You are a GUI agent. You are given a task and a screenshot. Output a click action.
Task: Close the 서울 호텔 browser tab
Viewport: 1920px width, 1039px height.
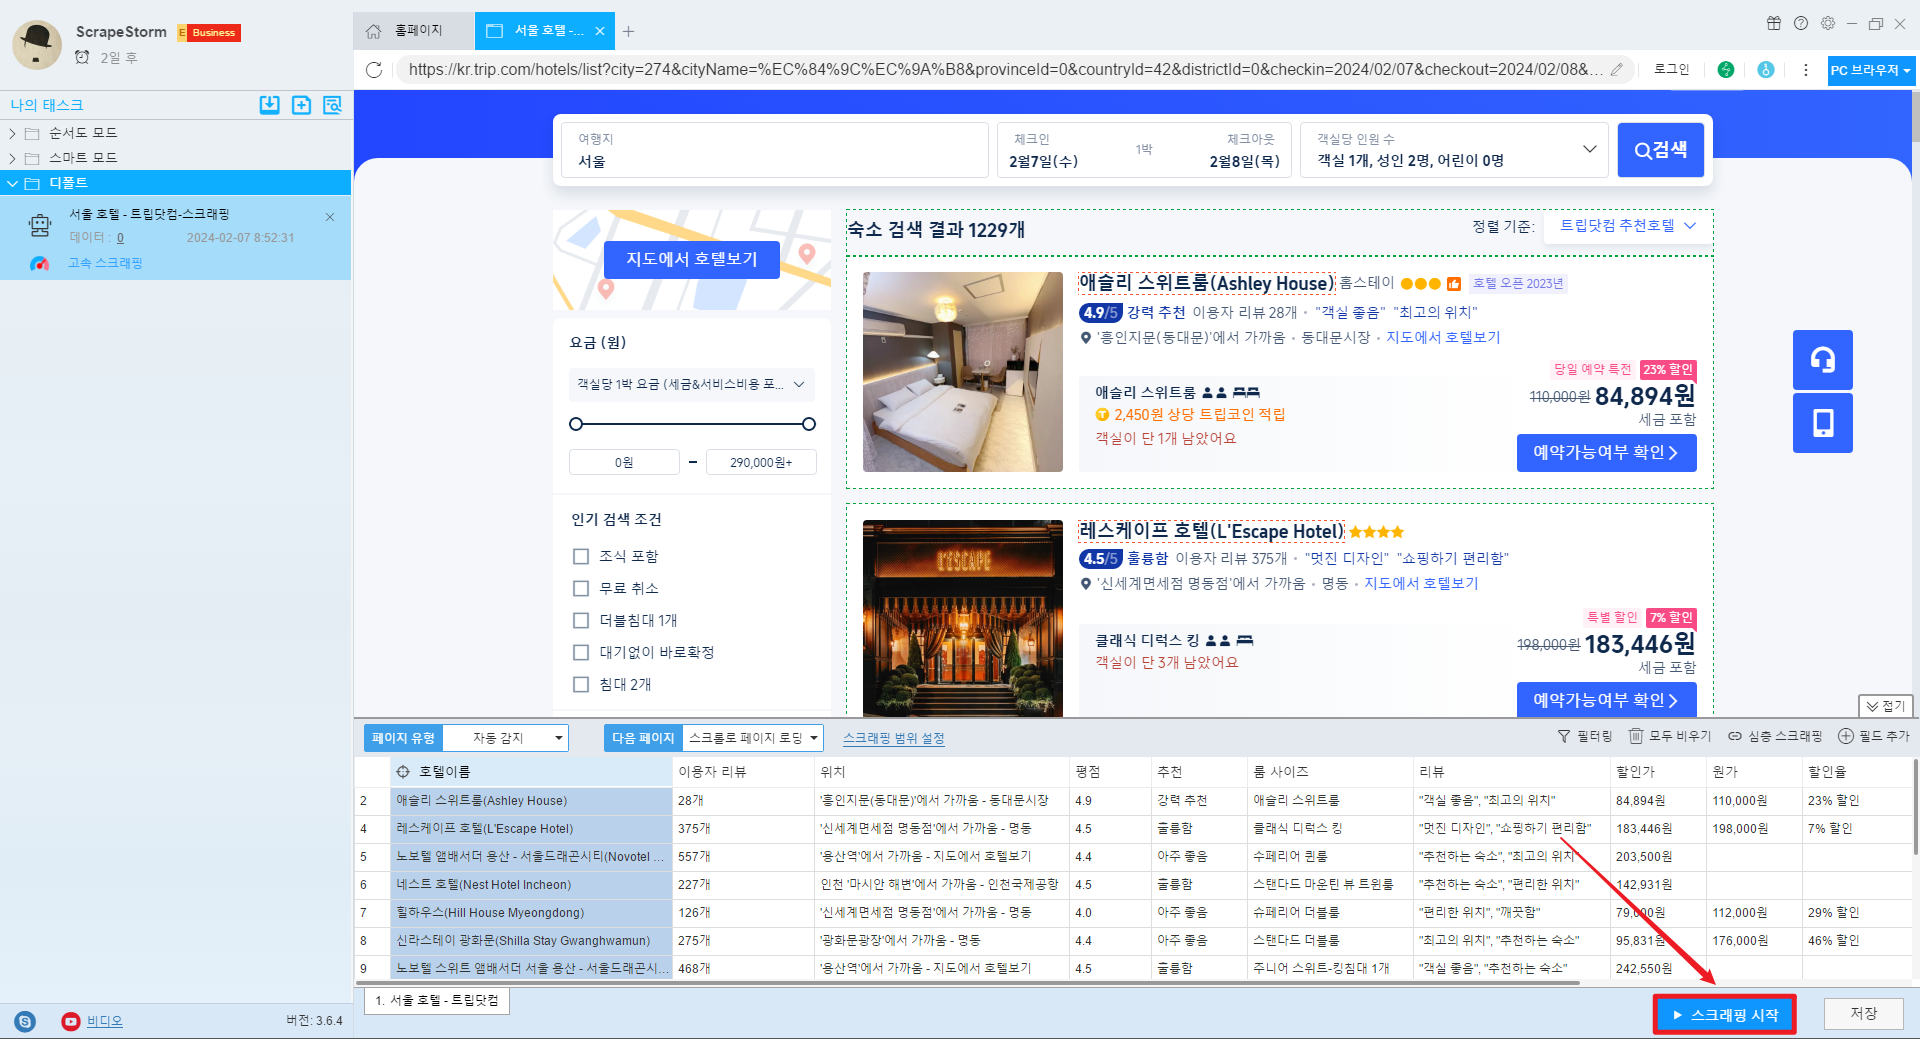(x=600, y=31)
